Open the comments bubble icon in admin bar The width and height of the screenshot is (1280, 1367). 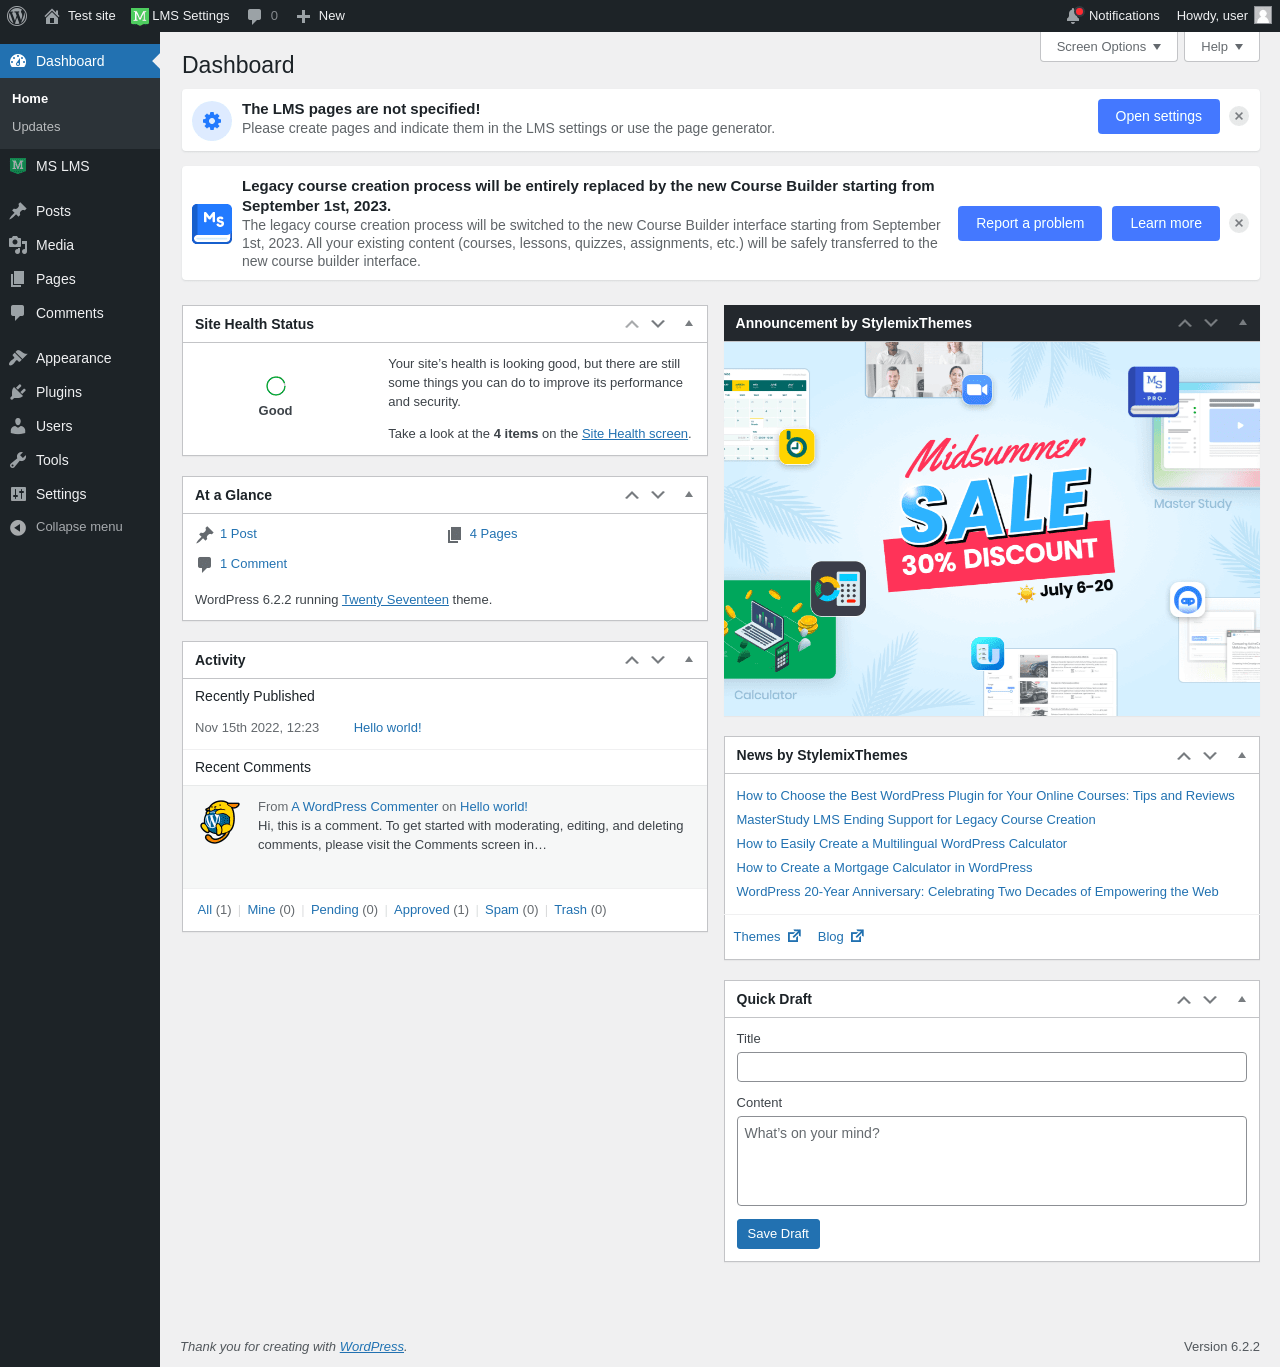pyautogui.click(x=255, y=16)
